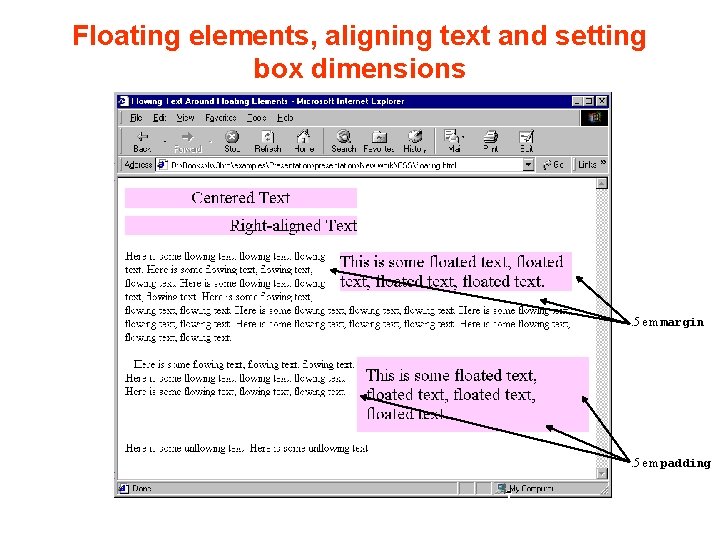Click the 'unflowing text' bottom line
Screen dimensions: 720x540
[x=247, y=448]
